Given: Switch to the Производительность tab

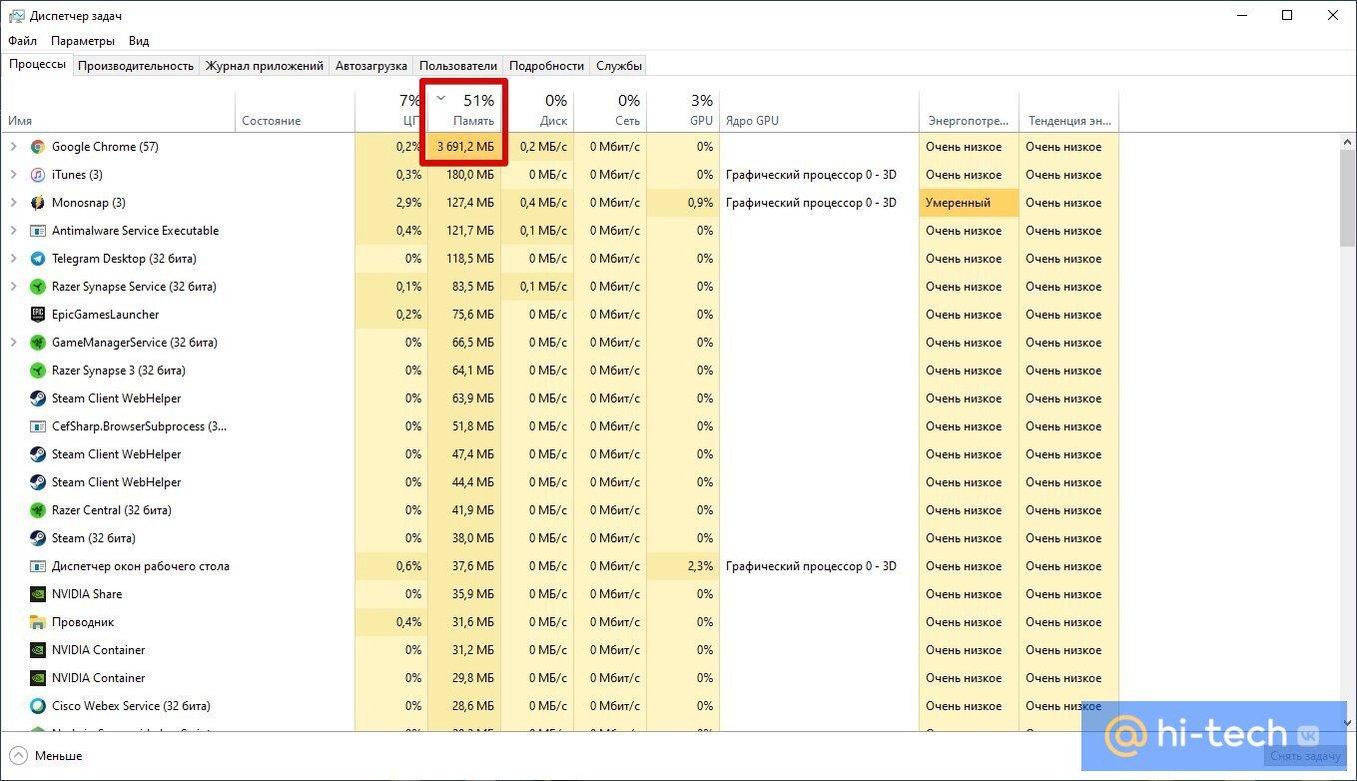Looking at the screenshot, I should click(136, 66).
